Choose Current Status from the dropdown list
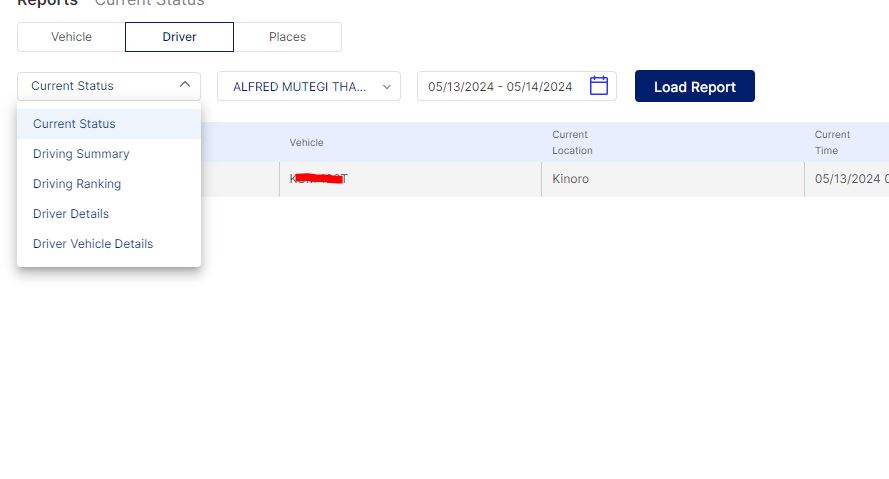Viewport: 889px width, 479px height. coord(74,124)
